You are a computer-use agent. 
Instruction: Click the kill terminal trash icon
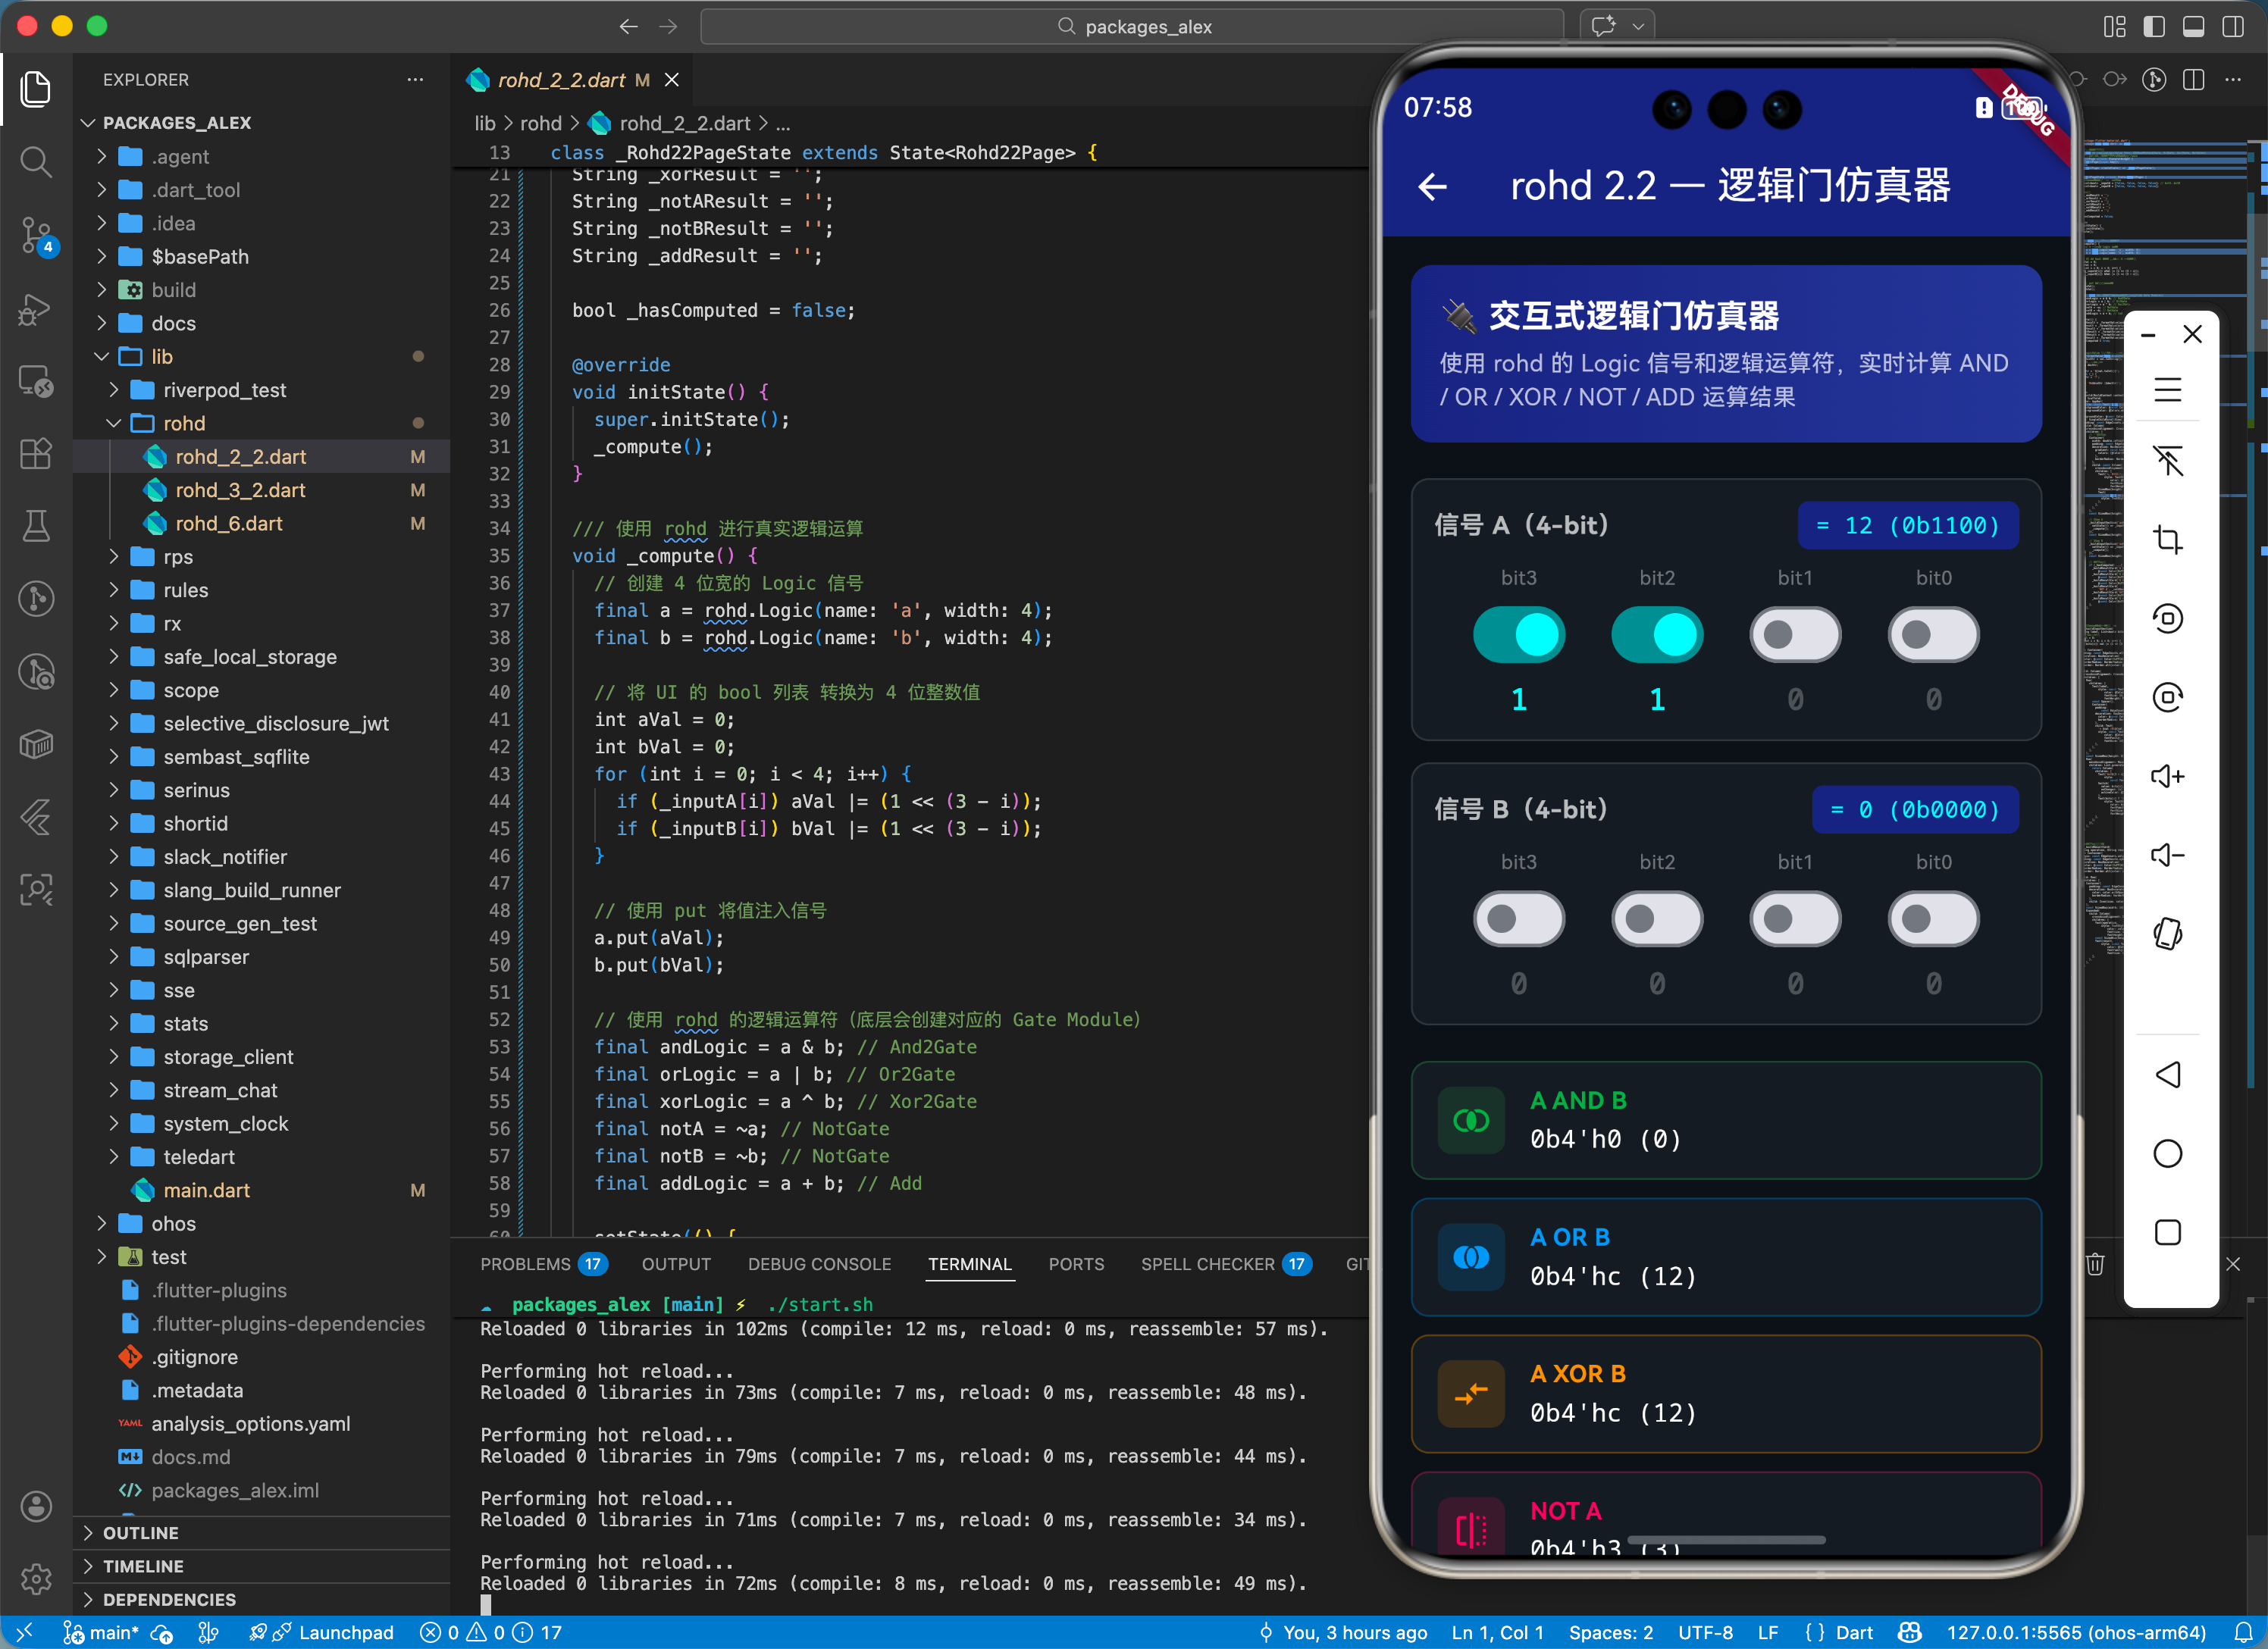coord(2095,1264)
